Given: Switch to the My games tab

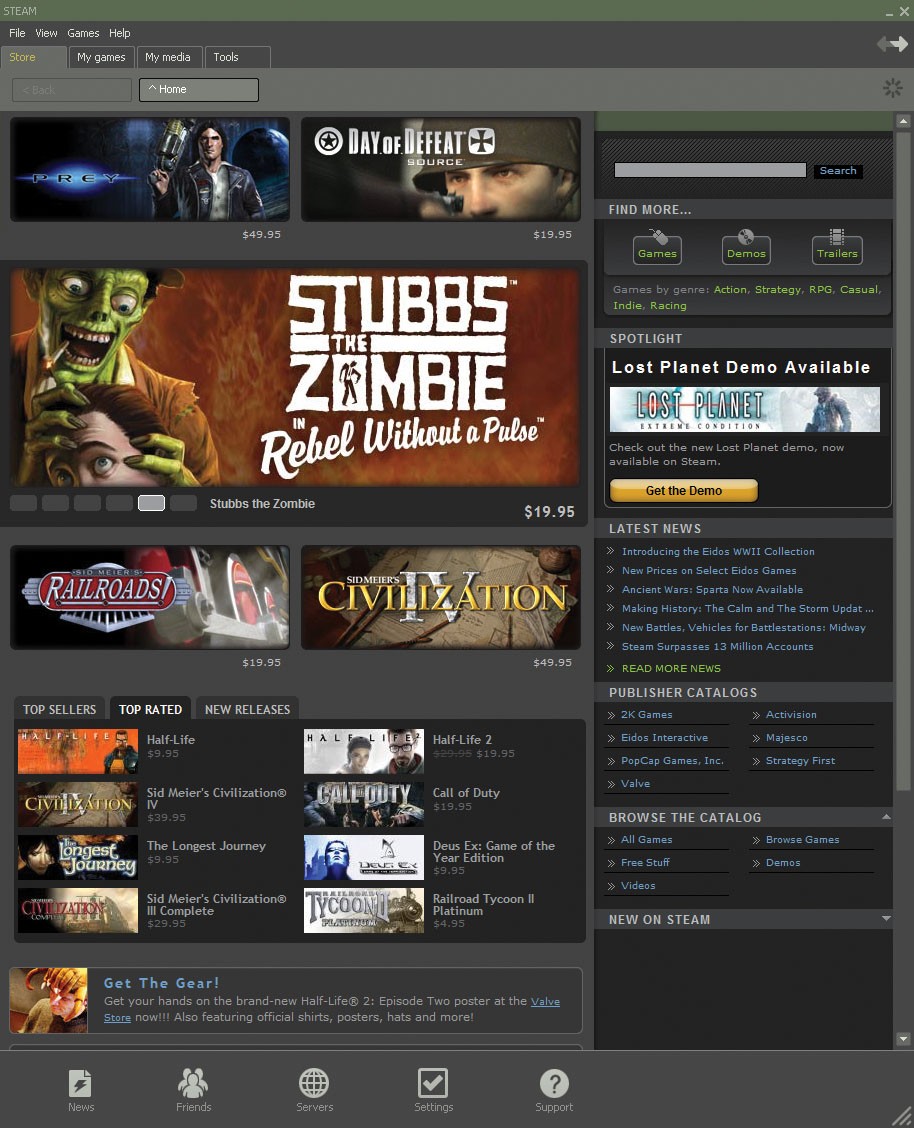Looking at the screenshot, I should tap(101, 57).
